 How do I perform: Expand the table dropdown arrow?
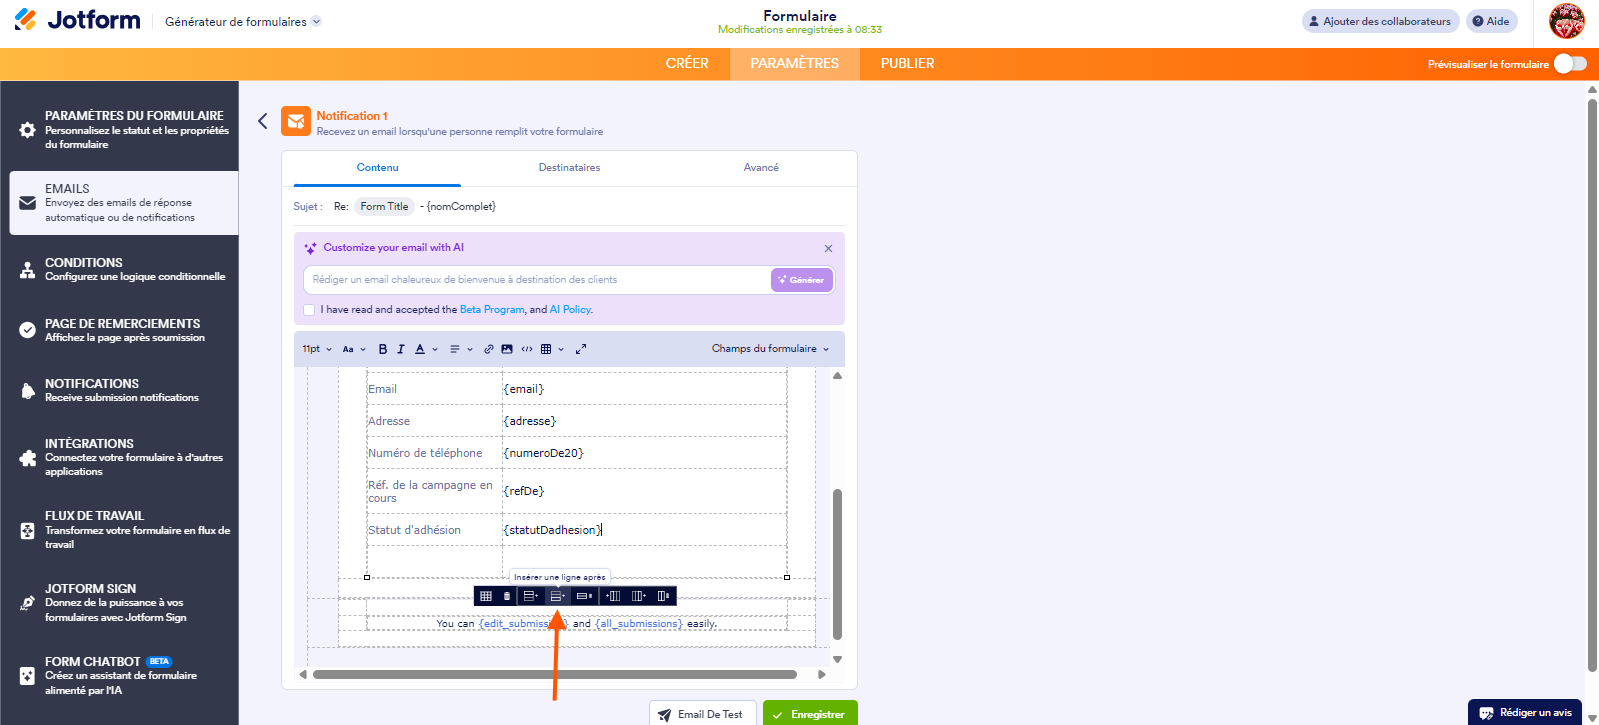click(561, 349)
